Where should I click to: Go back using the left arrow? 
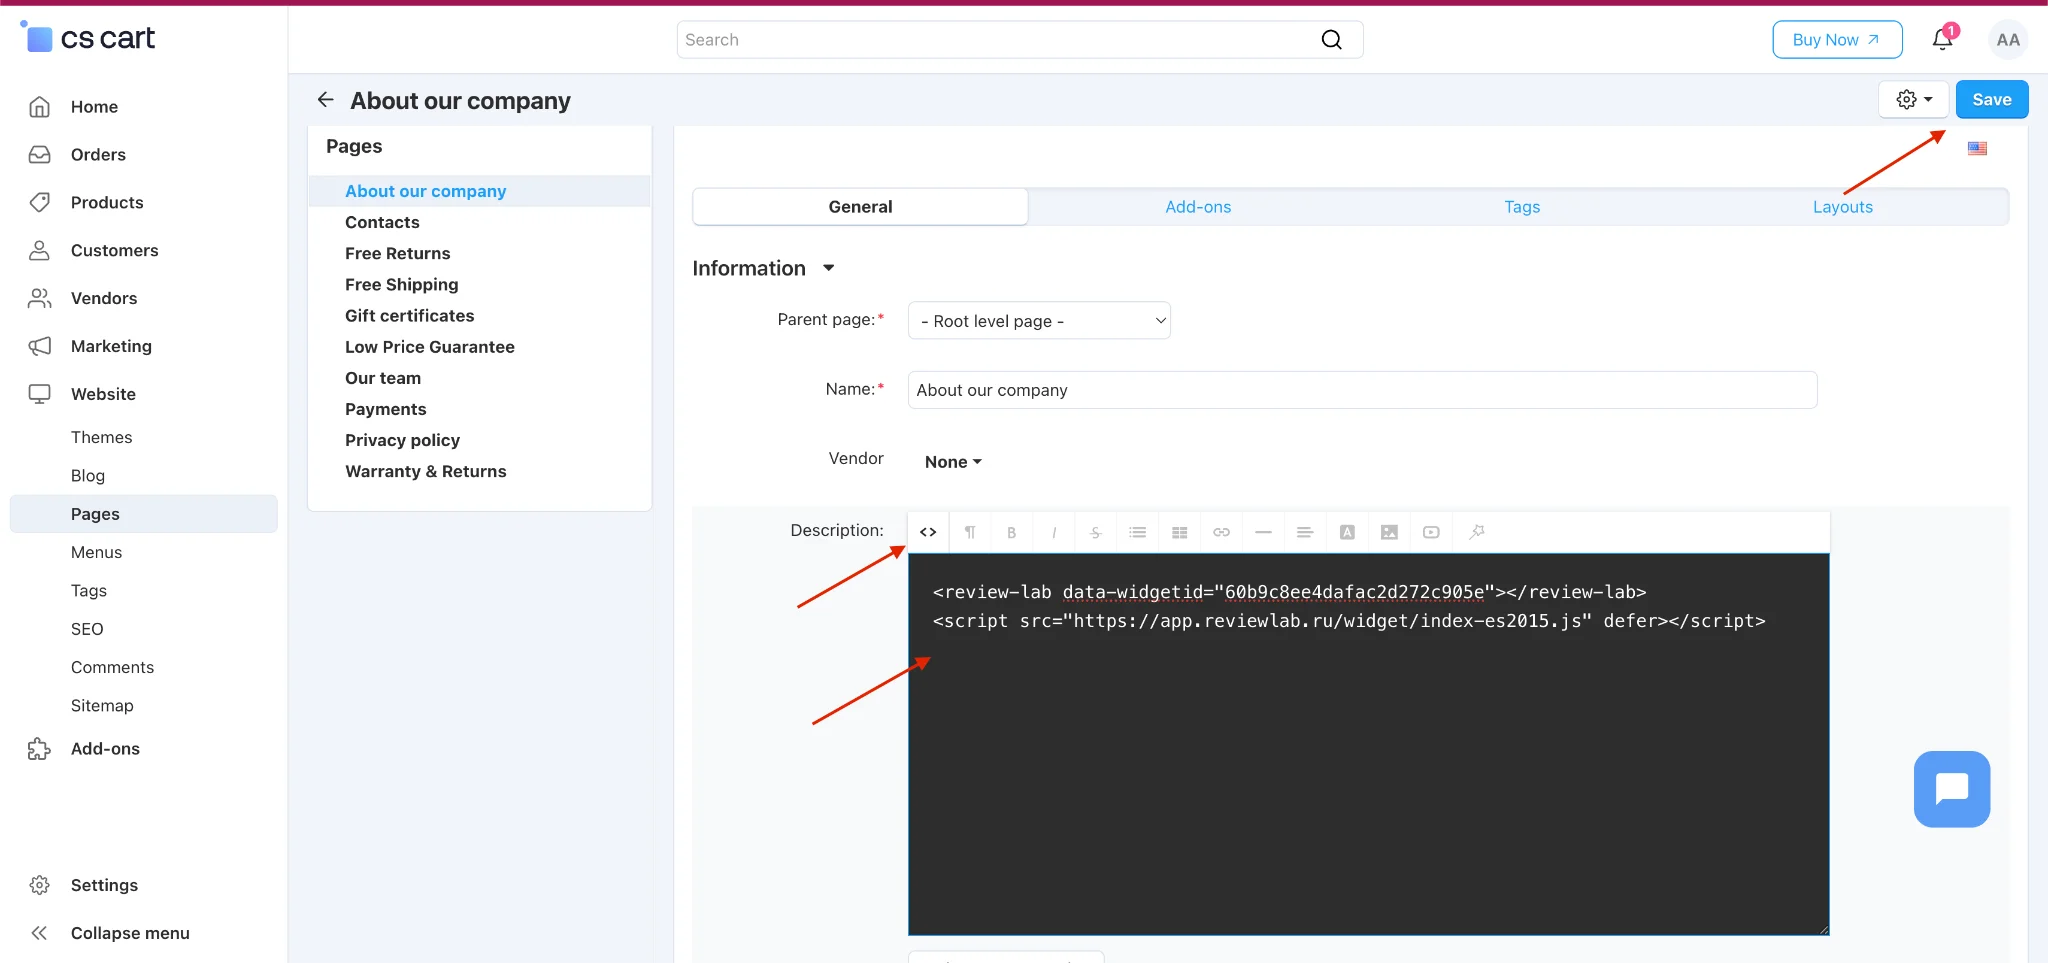[x=326, y=100]
